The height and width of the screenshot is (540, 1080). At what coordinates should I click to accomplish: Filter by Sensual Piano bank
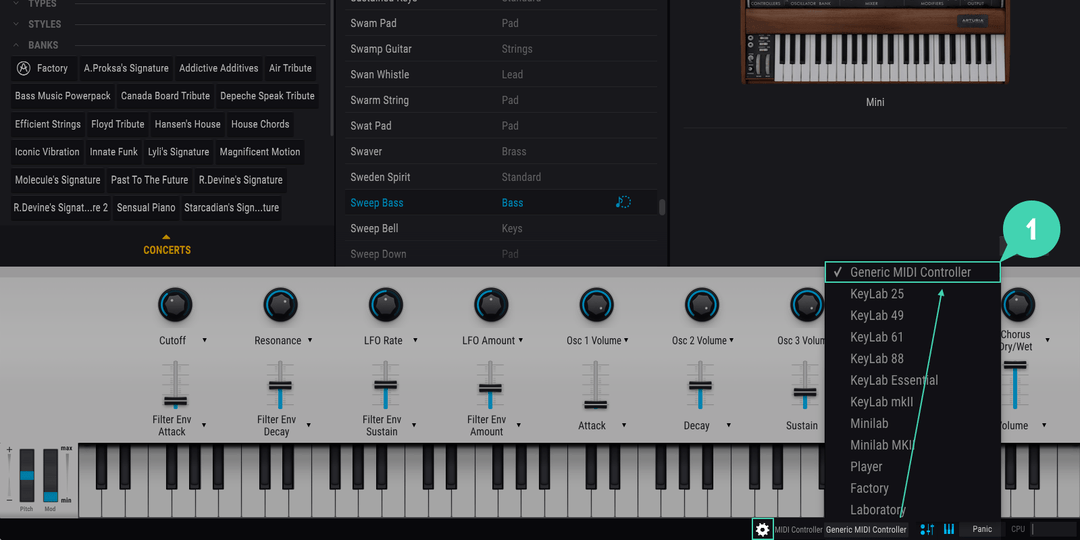click(146, 207)
